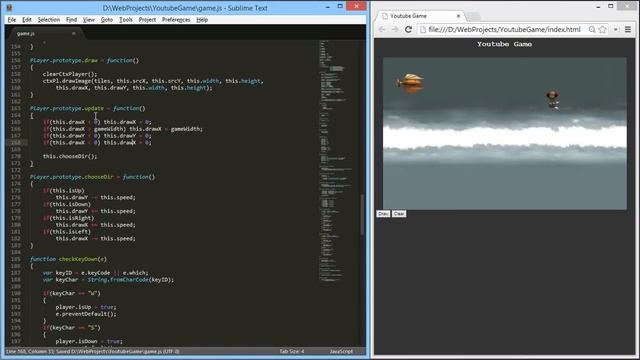Open Chrome's hamburger menu
The width and height of the screenshot is (640, 360).
point(628,29)
